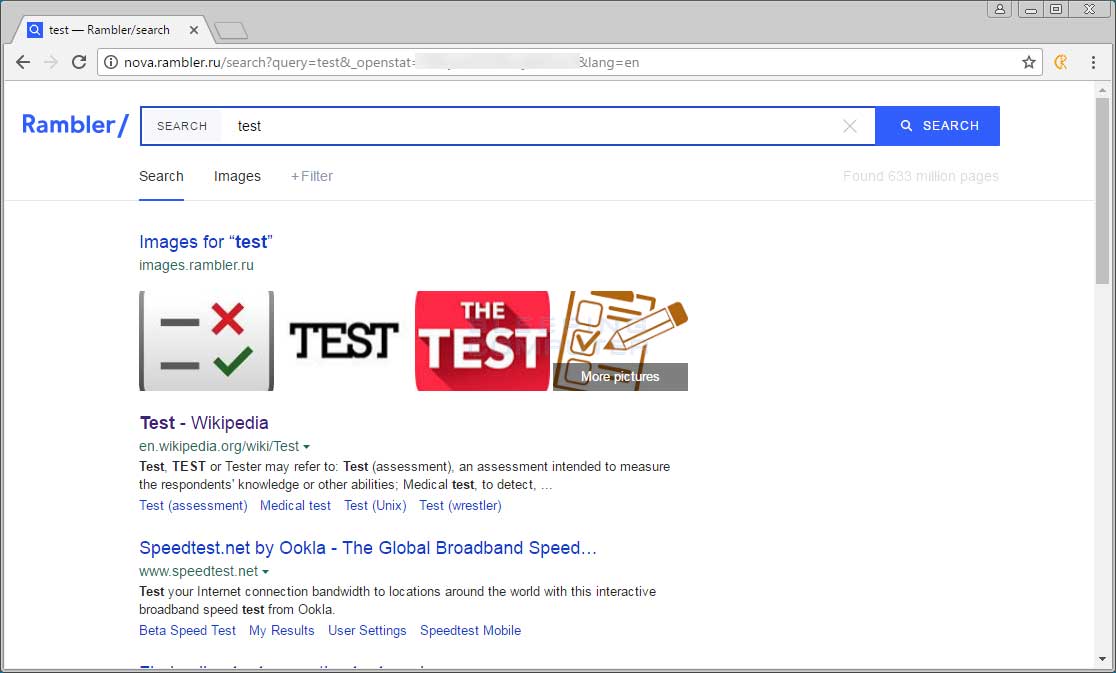Image resolution: width=1116 pixels, height=673 pixels.
Task: Click the More pictures overlay
Action: tap(620, 376)
